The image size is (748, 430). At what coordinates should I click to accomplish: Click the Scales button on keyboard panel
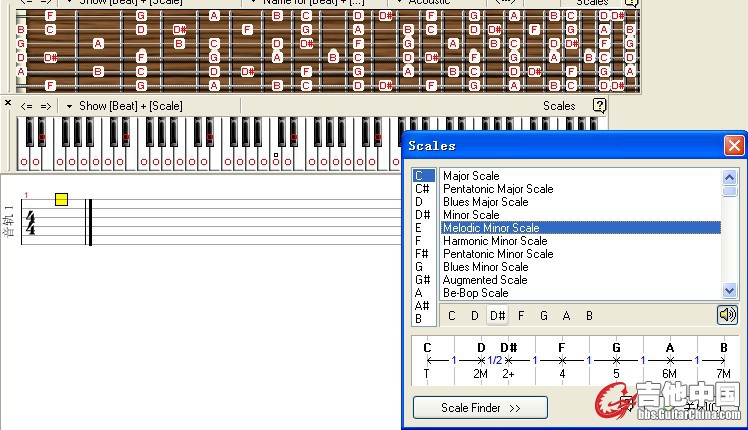(x=559, y=106)
